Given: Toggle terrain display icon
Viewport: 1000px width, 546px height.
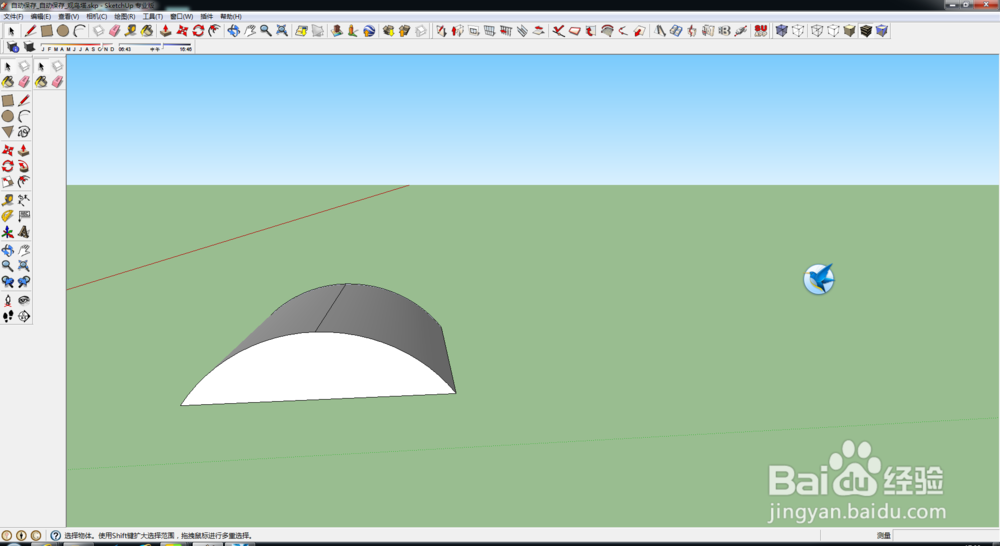Looking at the screenshot, I should (x=318, y=31).
